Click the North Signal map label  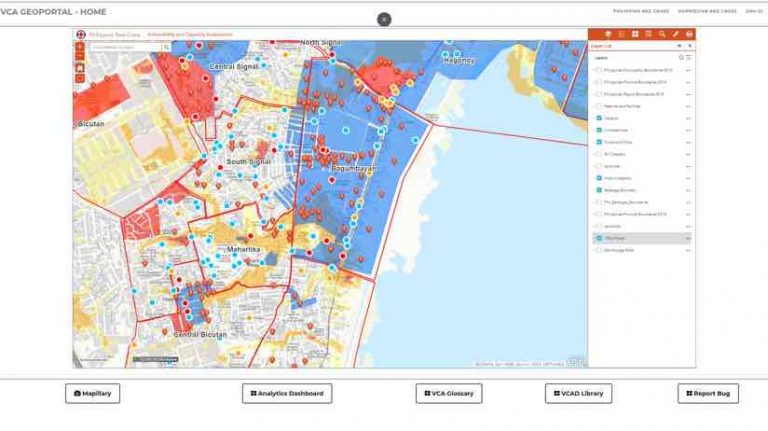point(321,43)
